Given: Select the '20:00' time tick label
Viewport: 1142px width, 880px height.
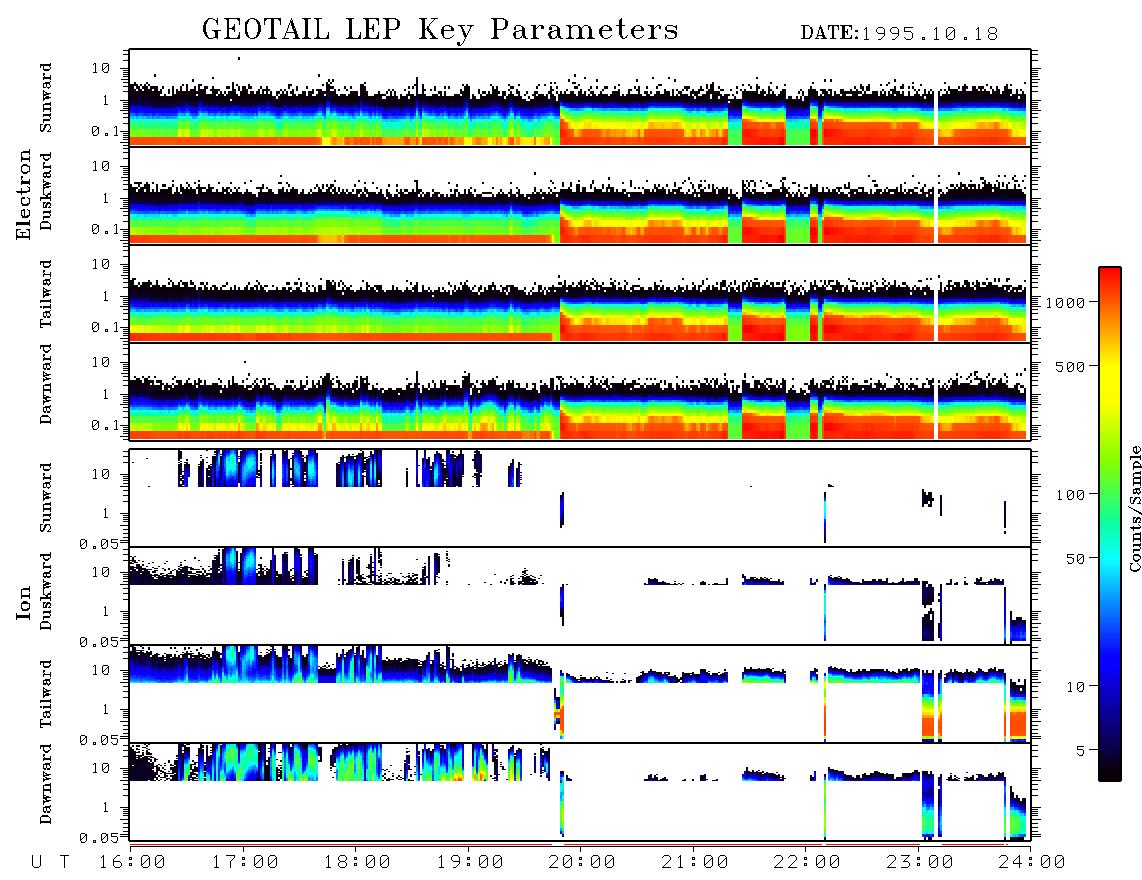Looking at the screenshot, I should tap(583, 863).
